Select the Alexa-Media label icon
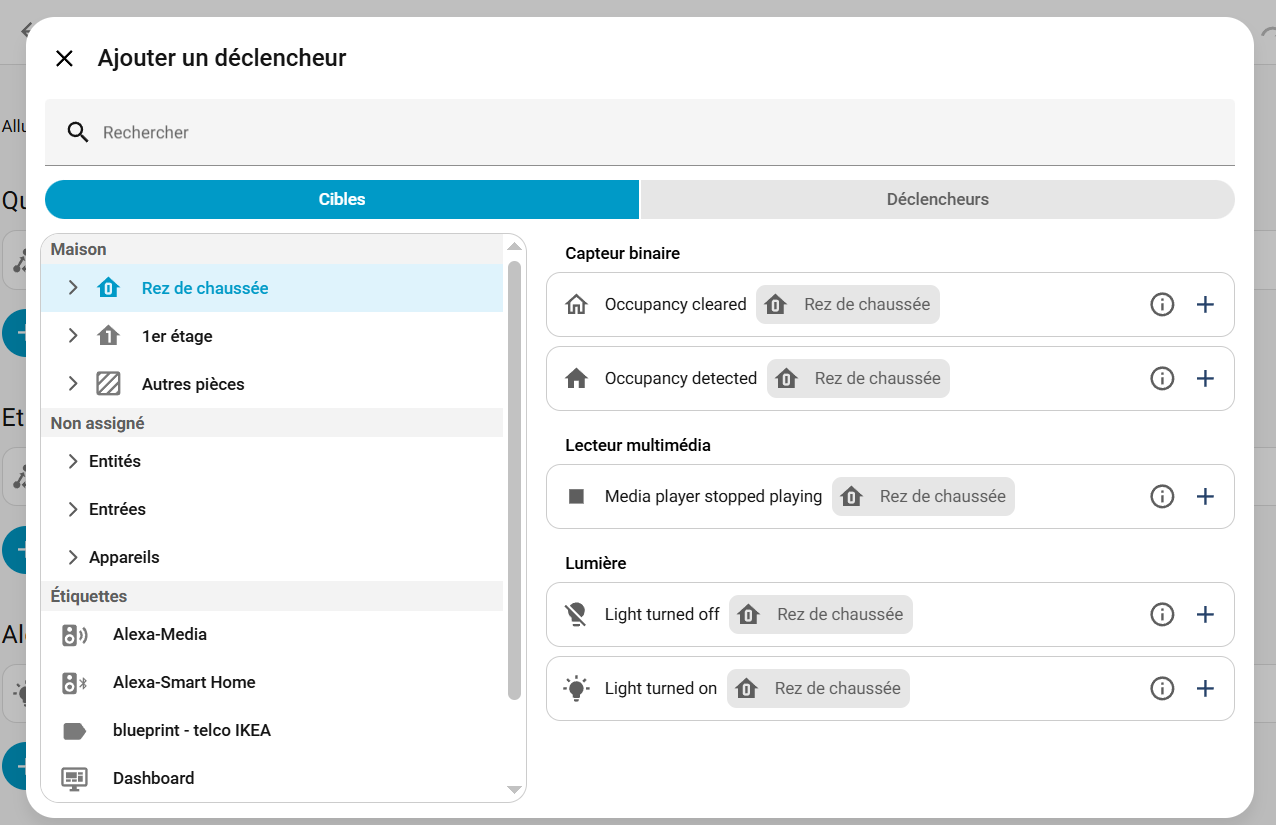 (75, 635)
